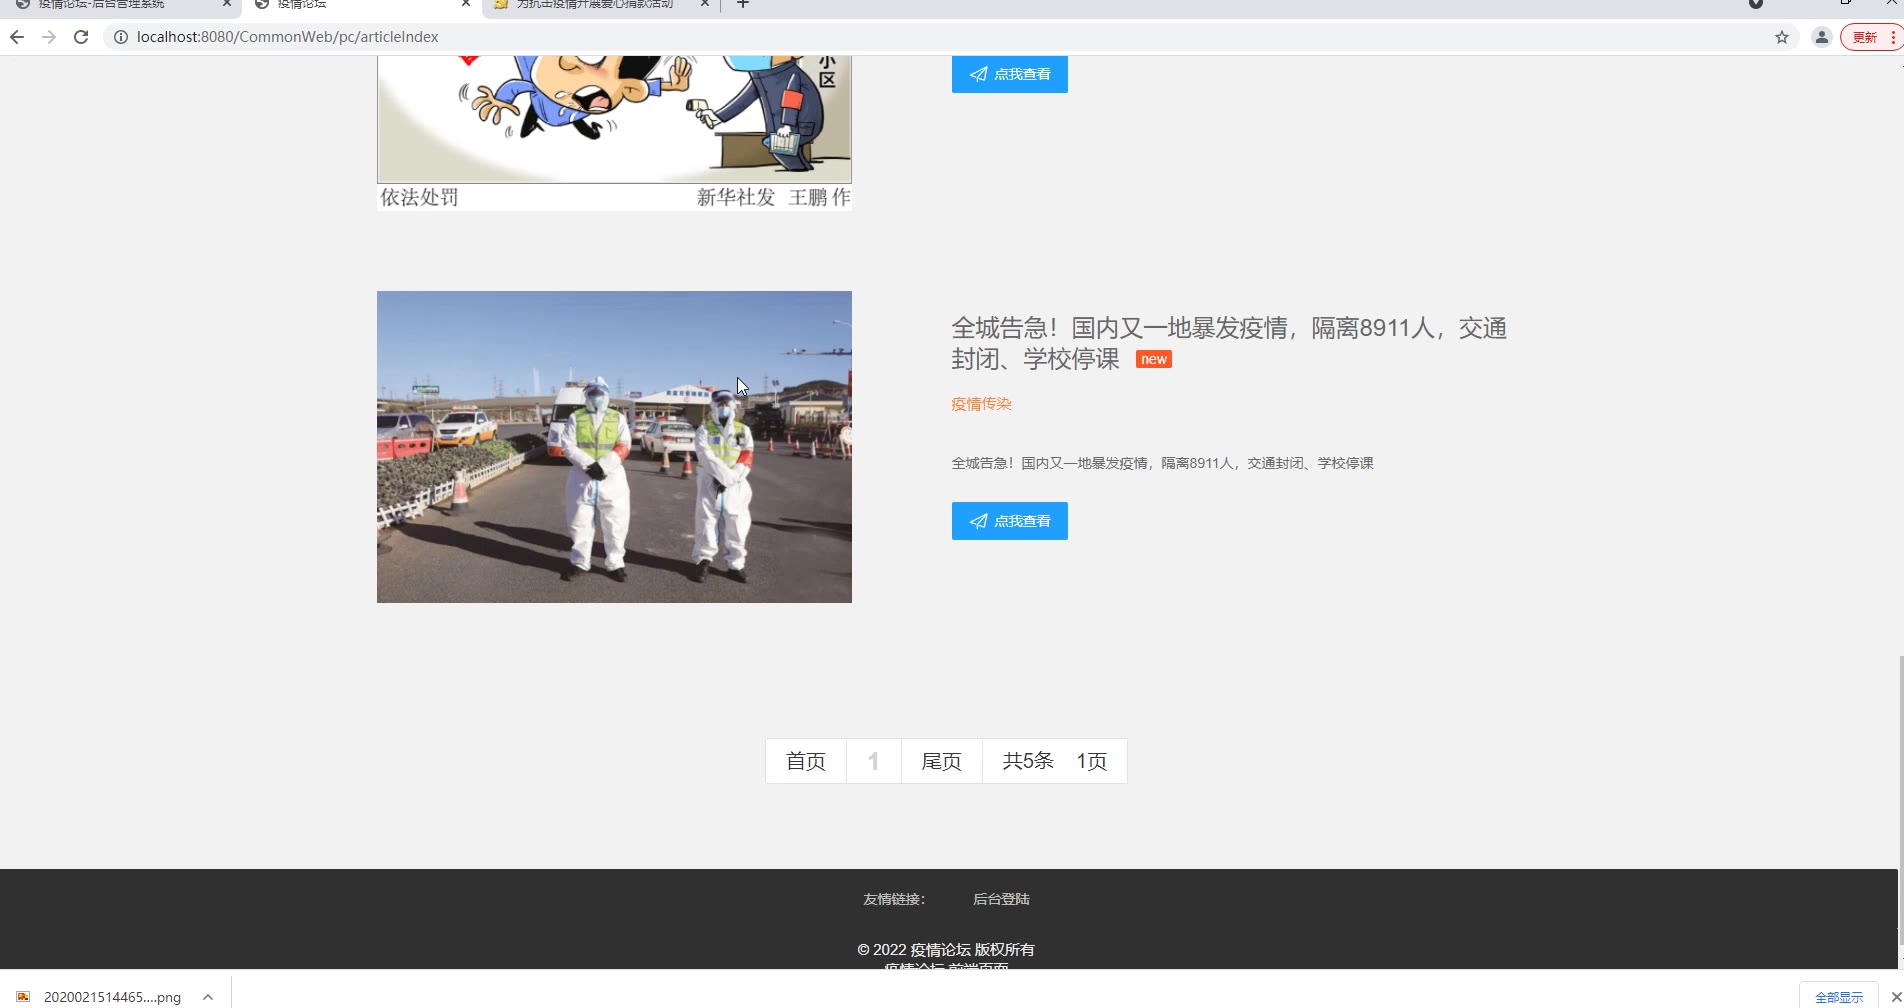Image resolution: width=1904 pixels, height=1008 pixels.
Task: Open a new tab with plus icon
Action: pyautogui.click(x=742, y=4)
